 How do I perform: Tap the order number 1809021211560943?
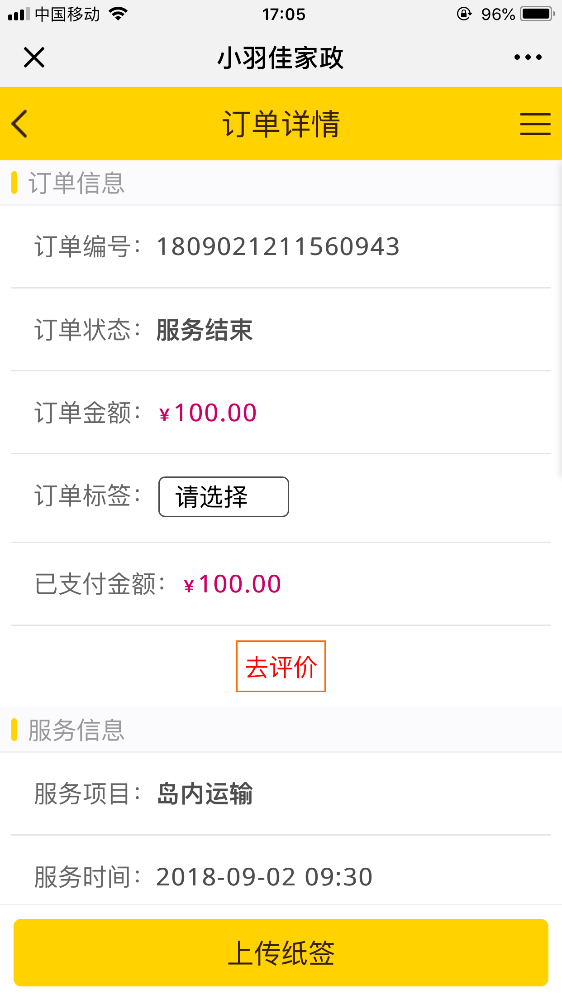278,246
